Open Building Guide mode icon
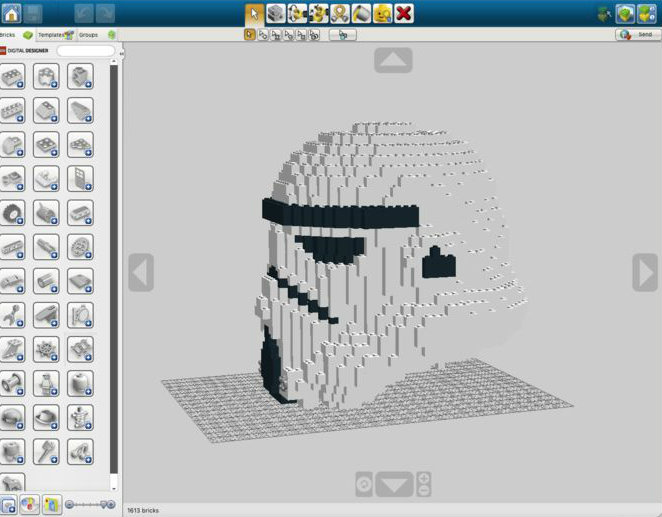This screenshot has height=517, width=662. (x=647, y=14)
